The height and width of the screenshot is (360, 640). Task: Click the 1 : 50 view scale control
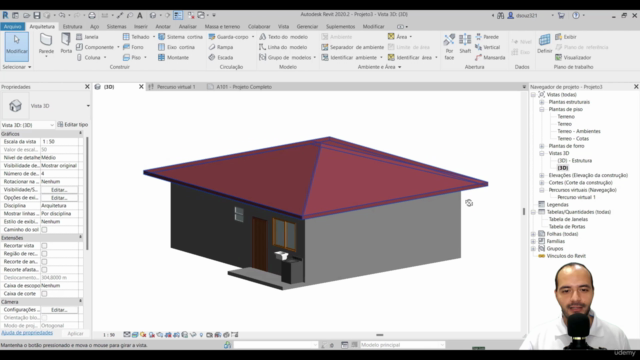tap(109, 335)
